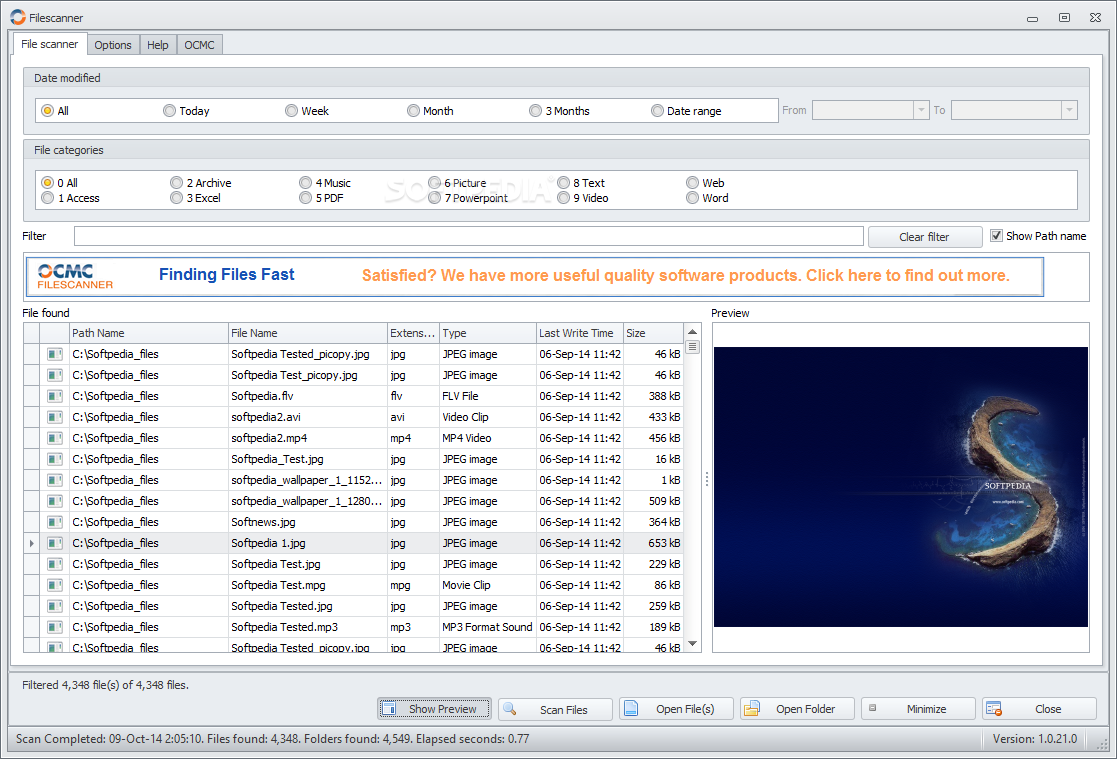Image resolution: width=1117 pixels, height=759 pixels.
Task: Switch to the Help tab
Action: (157, 45)
